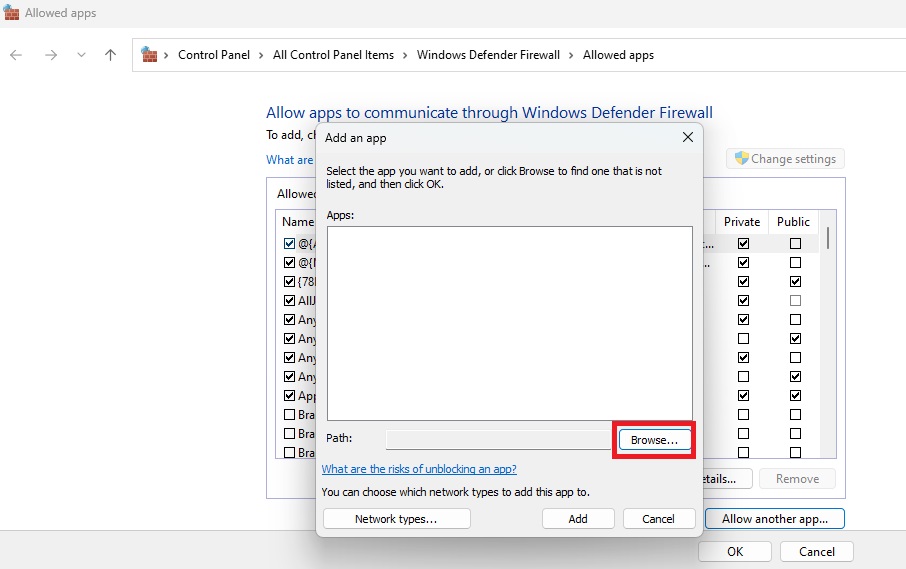Open the Windows Defender Firewall breadcrumb

(x=488, y=55)
